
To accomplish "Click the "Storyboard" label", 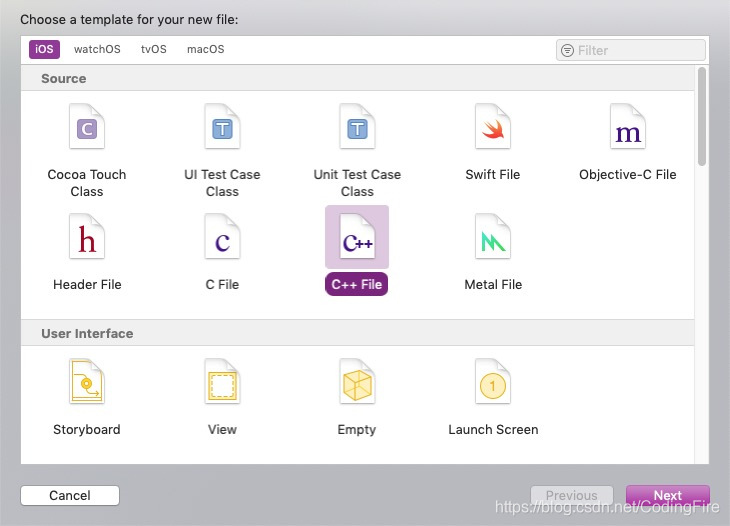I will coord(87,429).
